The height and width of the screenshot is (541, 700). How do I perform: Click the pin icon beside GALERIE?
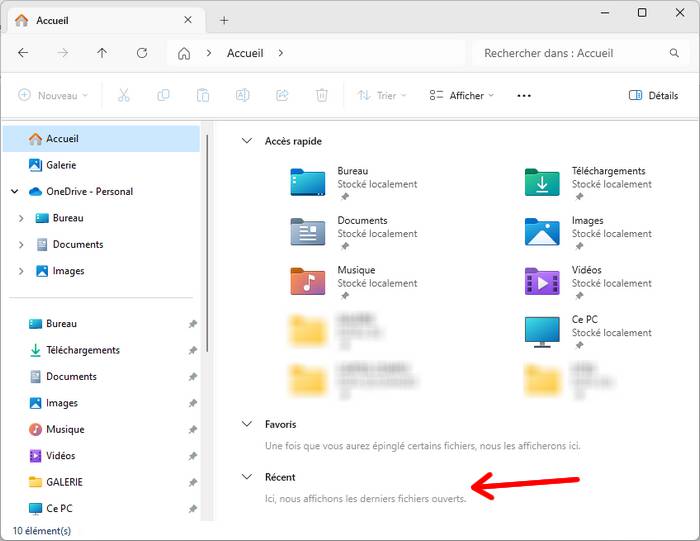(192, 483)
